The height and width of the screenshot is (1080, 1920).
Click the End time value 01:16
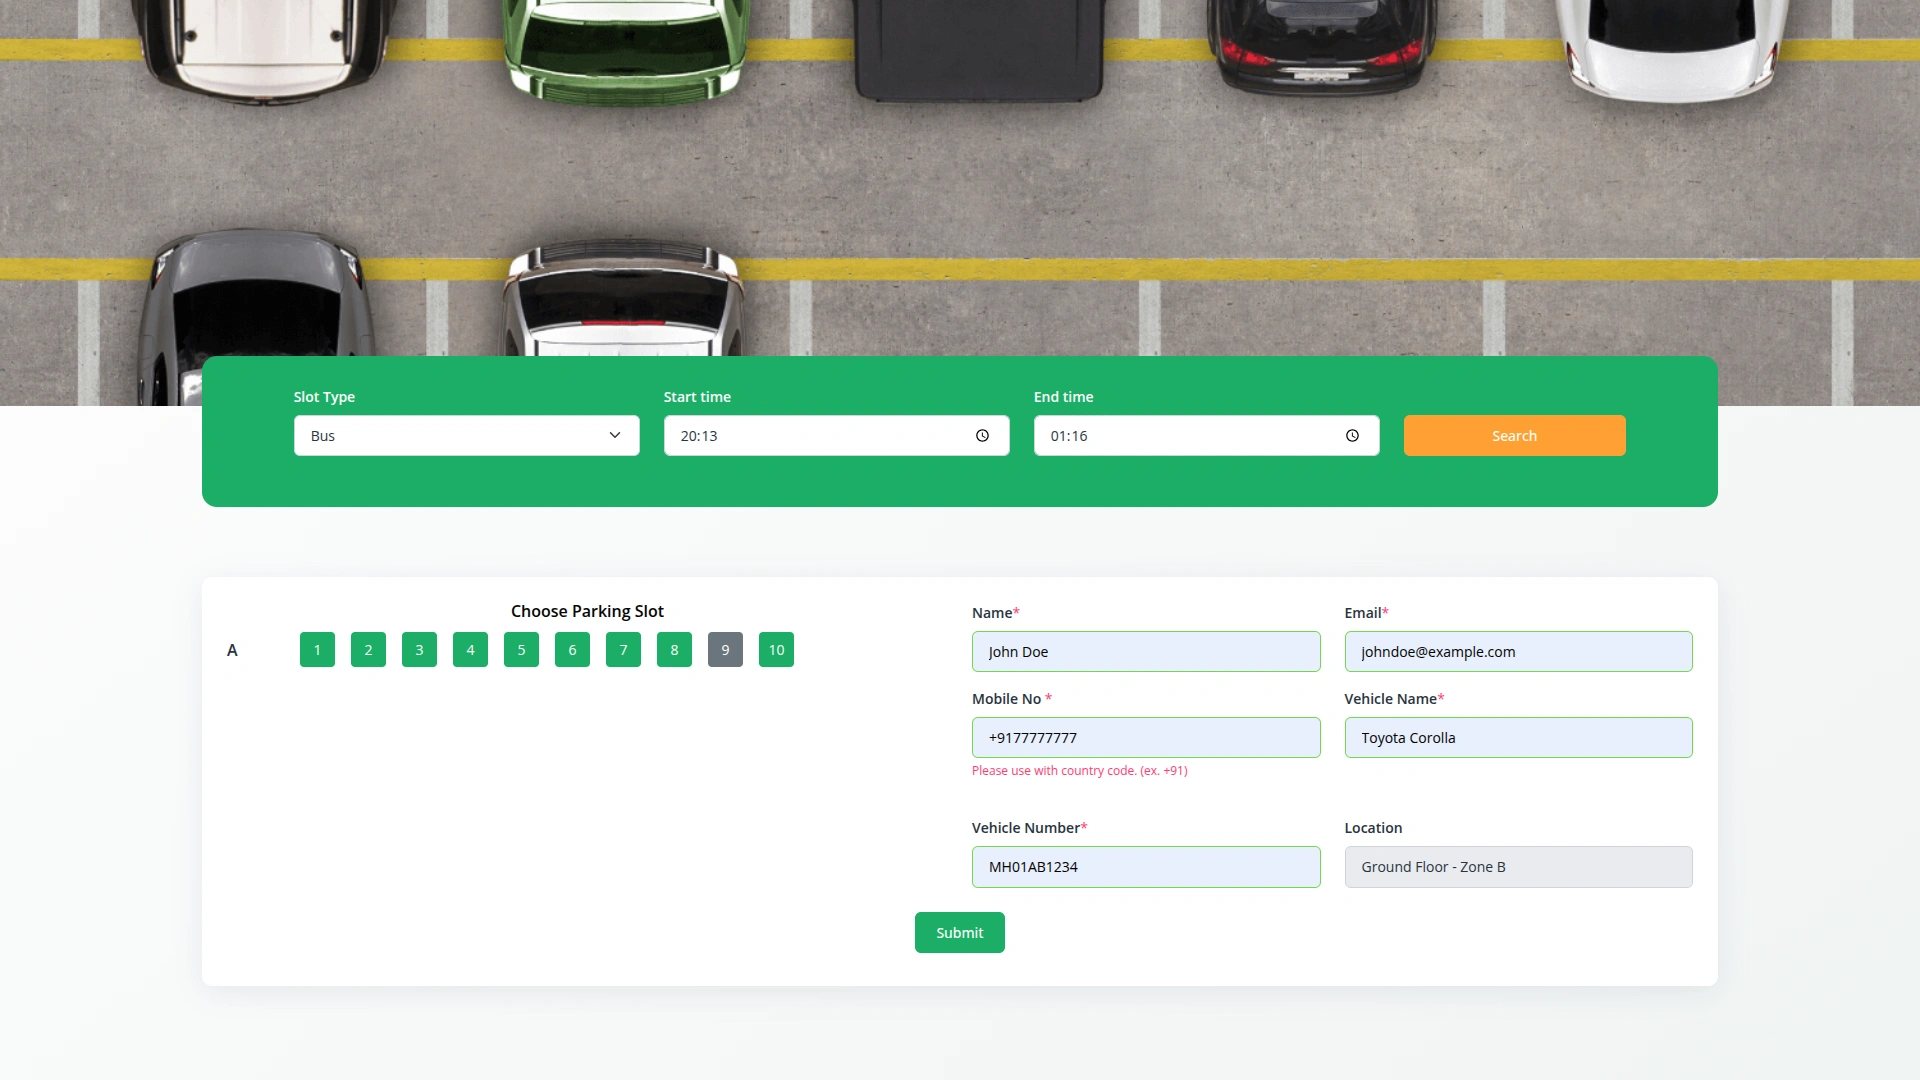[x=1069, y=436]
